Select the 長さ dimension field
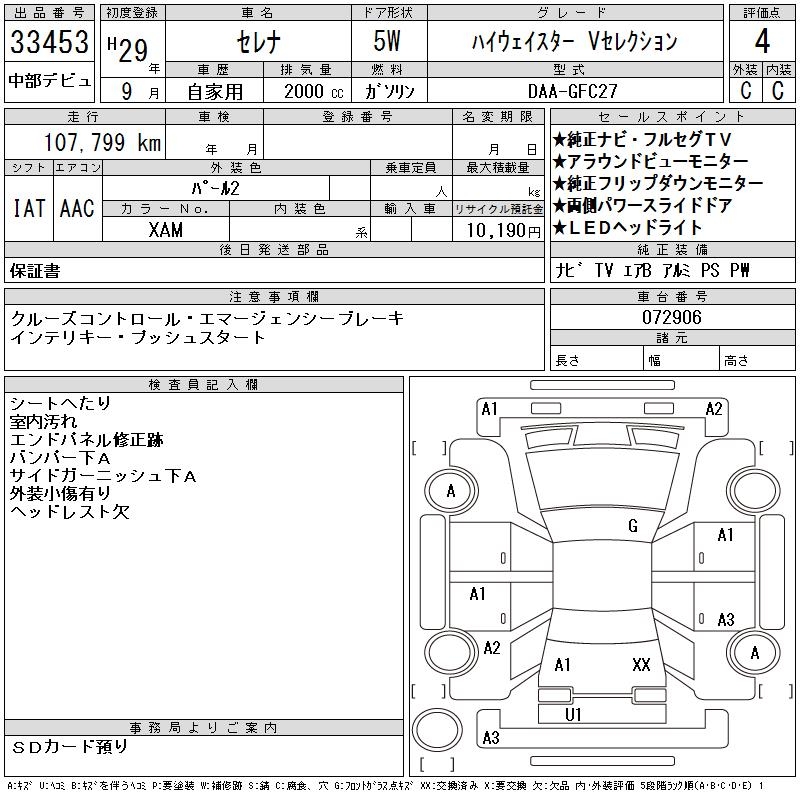This screenshot has width=800, height=800. tap(596, 360)
